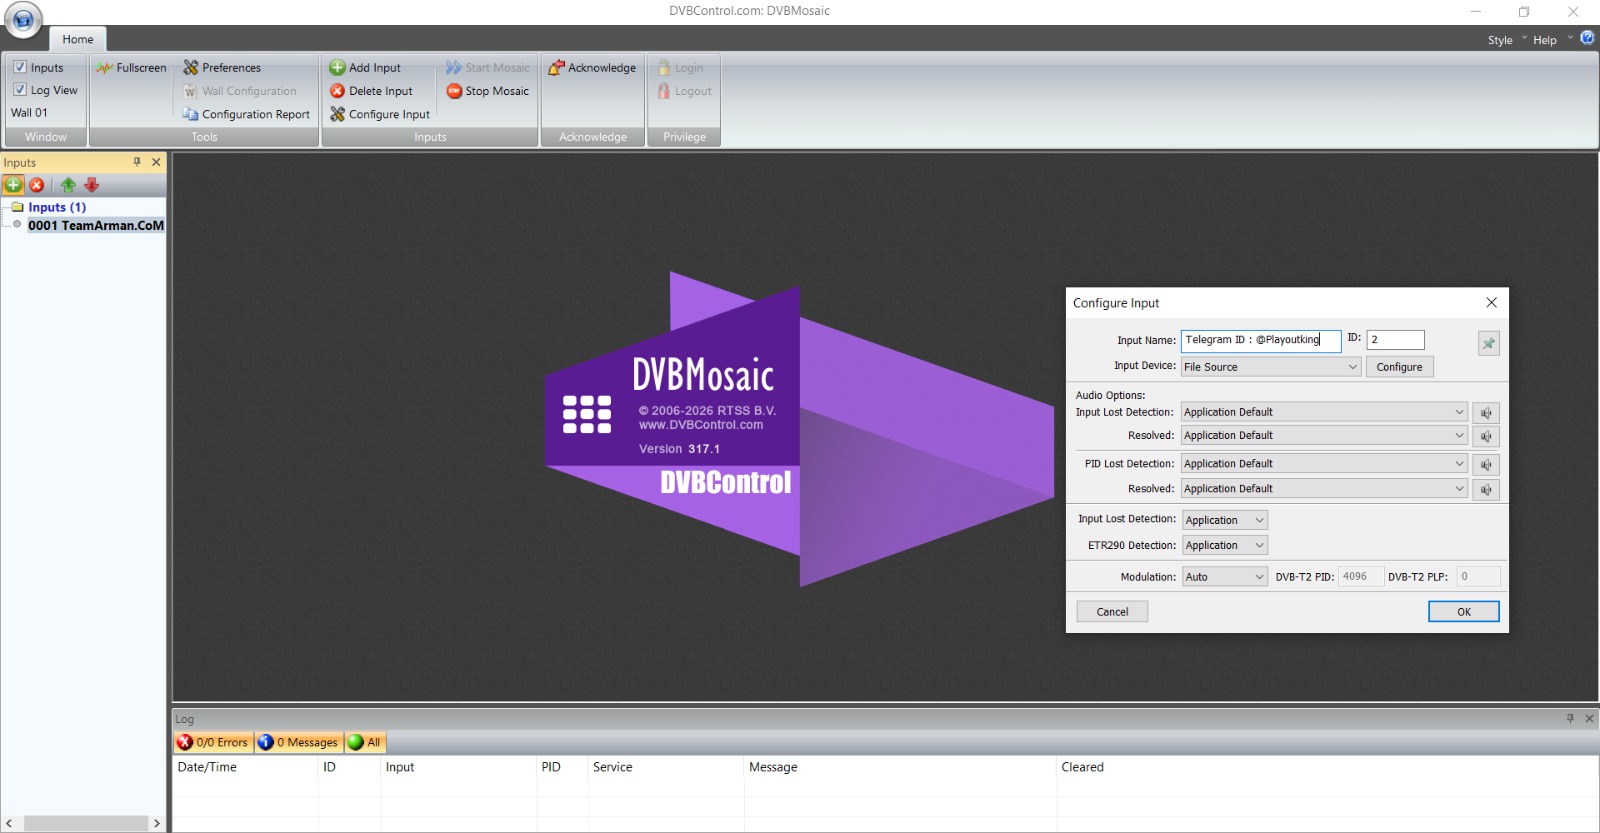Click the Fullscreen tool
This screenshot has height=833, width=1600.
(x=132, y=68)
